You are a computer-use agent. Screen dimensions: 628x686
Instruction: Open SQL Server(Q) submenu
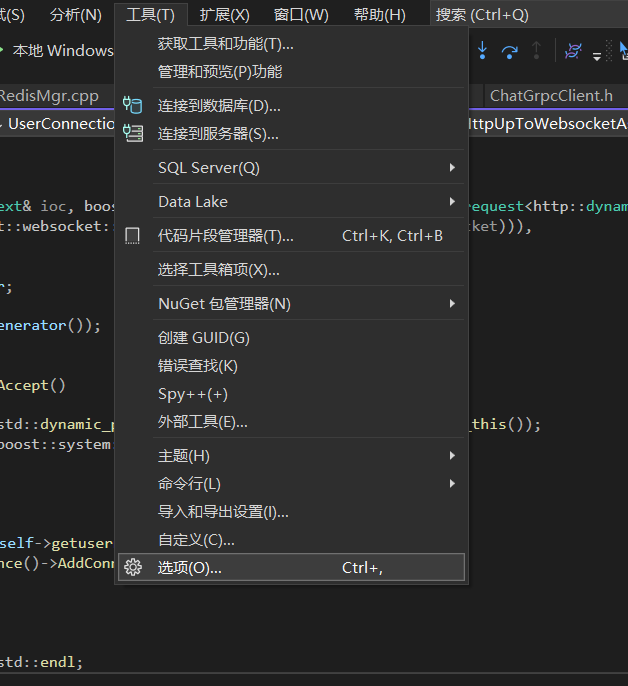[291, 168]
